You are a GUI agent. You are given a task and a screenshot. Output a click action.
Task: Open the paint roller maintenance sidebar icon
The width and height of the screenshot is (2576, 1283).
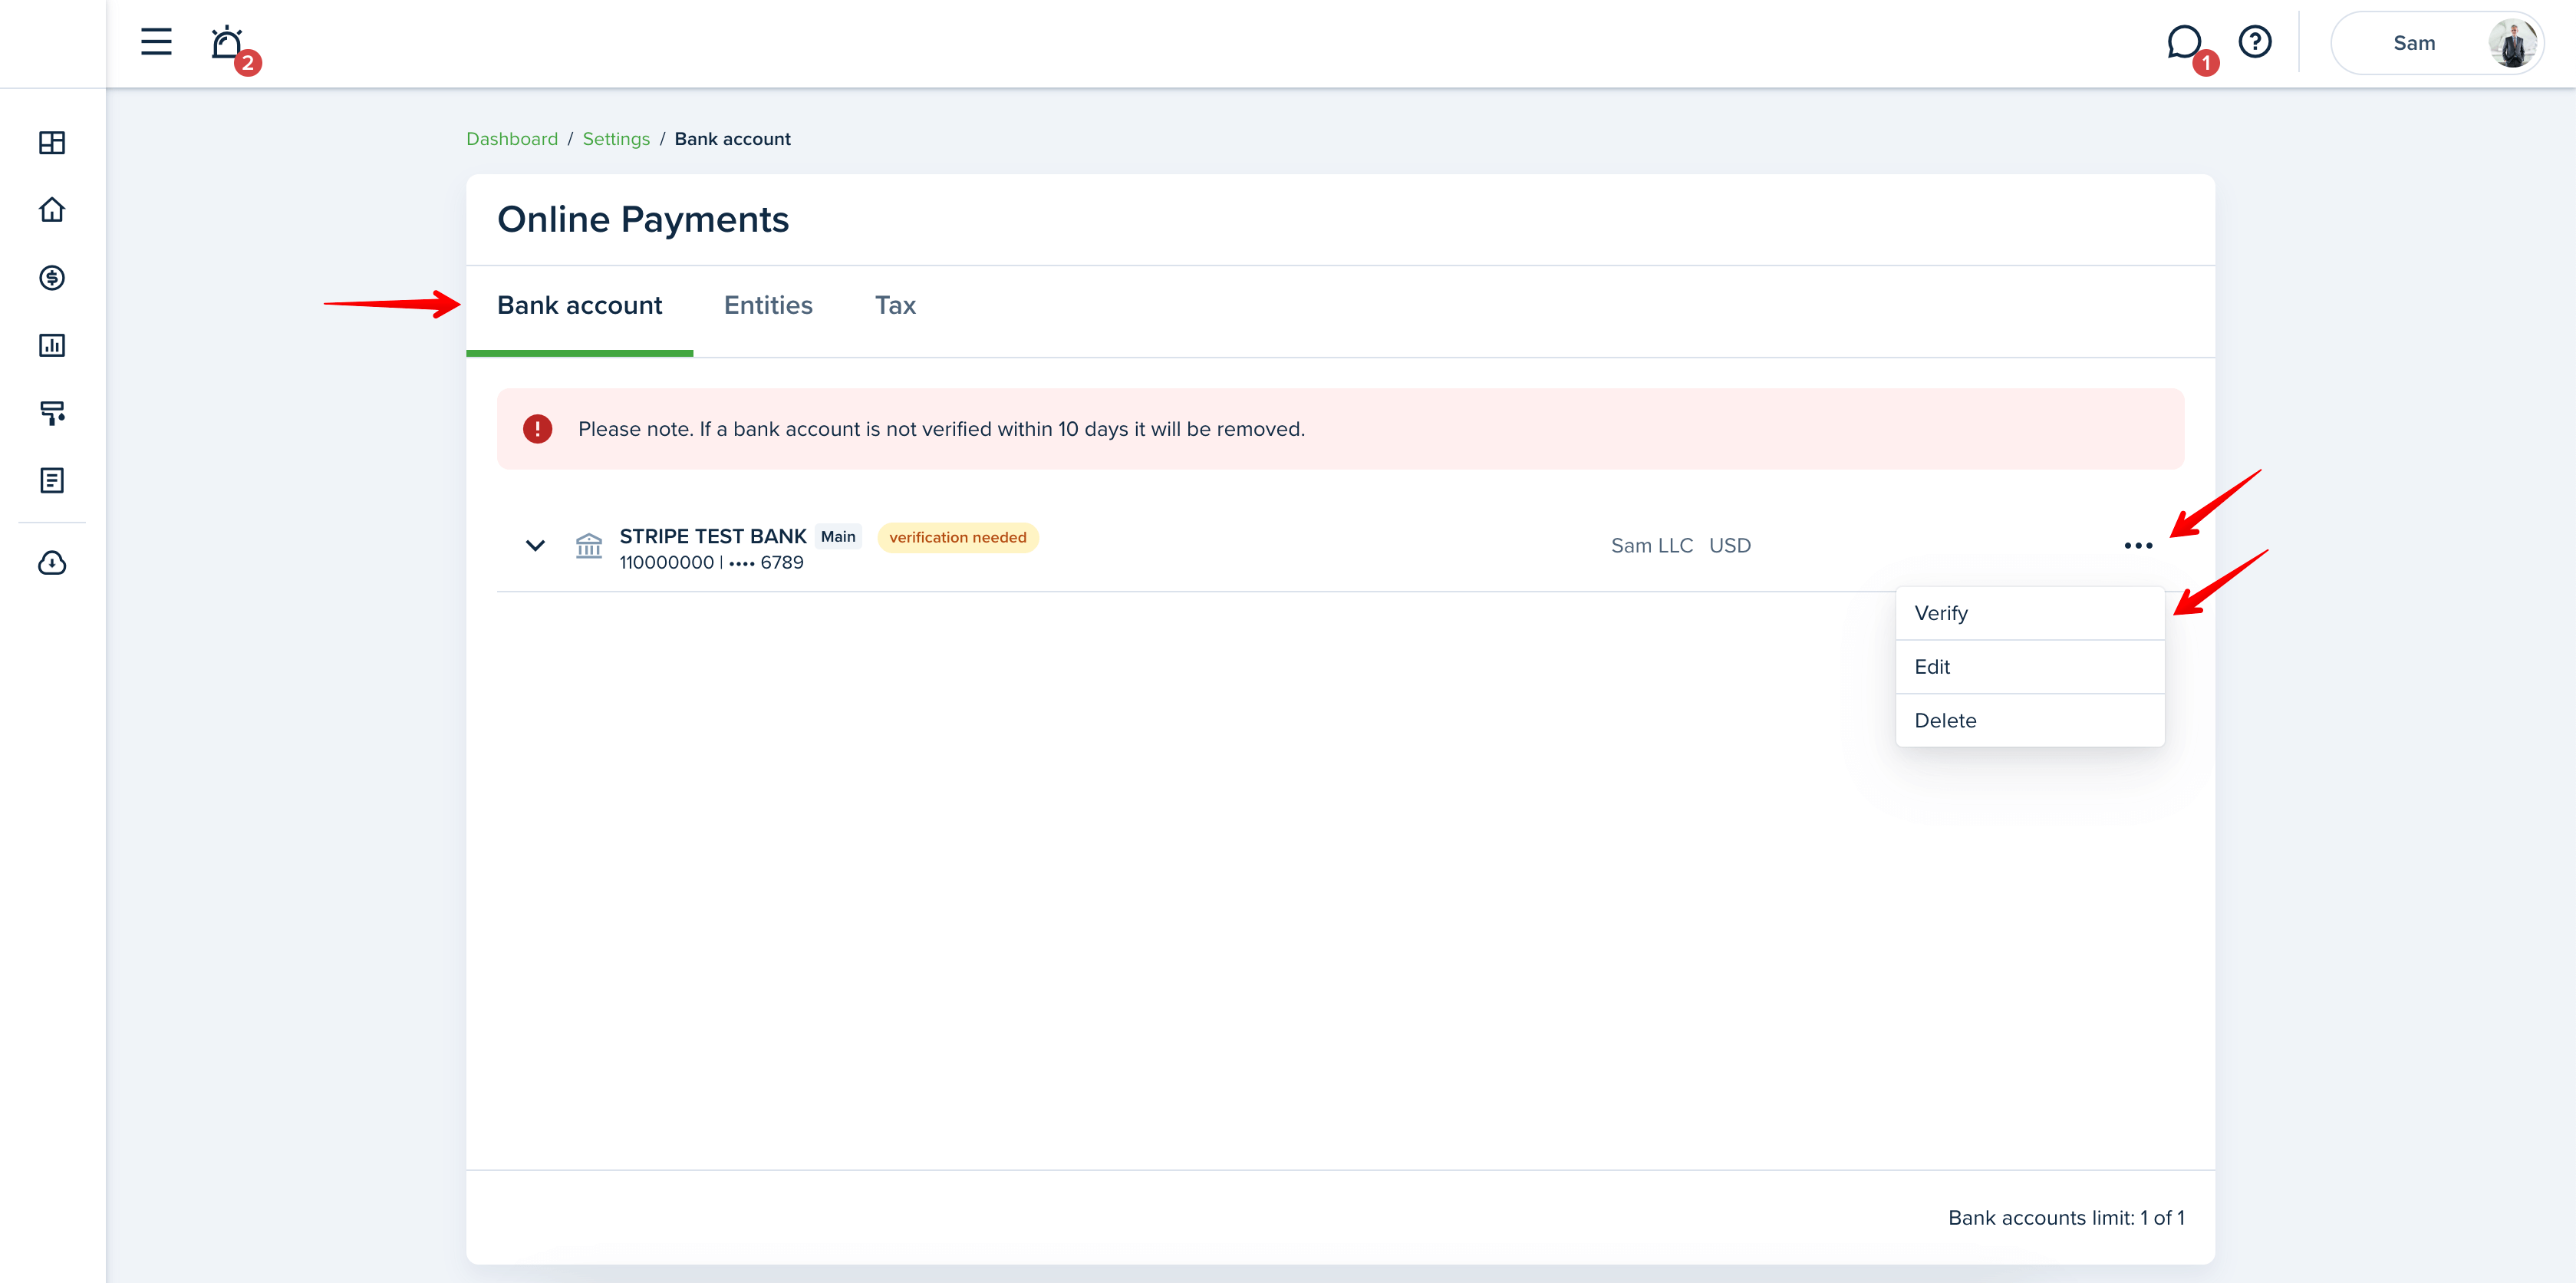(x=52, y=413)
